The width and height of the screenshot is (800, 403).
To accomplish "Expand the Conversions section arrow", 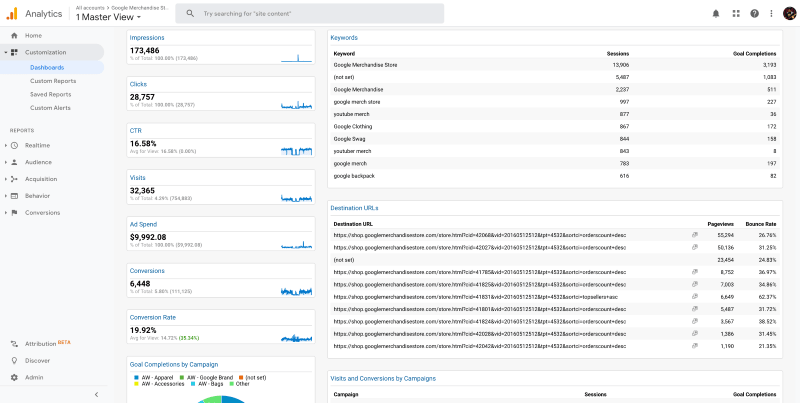I will click(x=5, y=213).
